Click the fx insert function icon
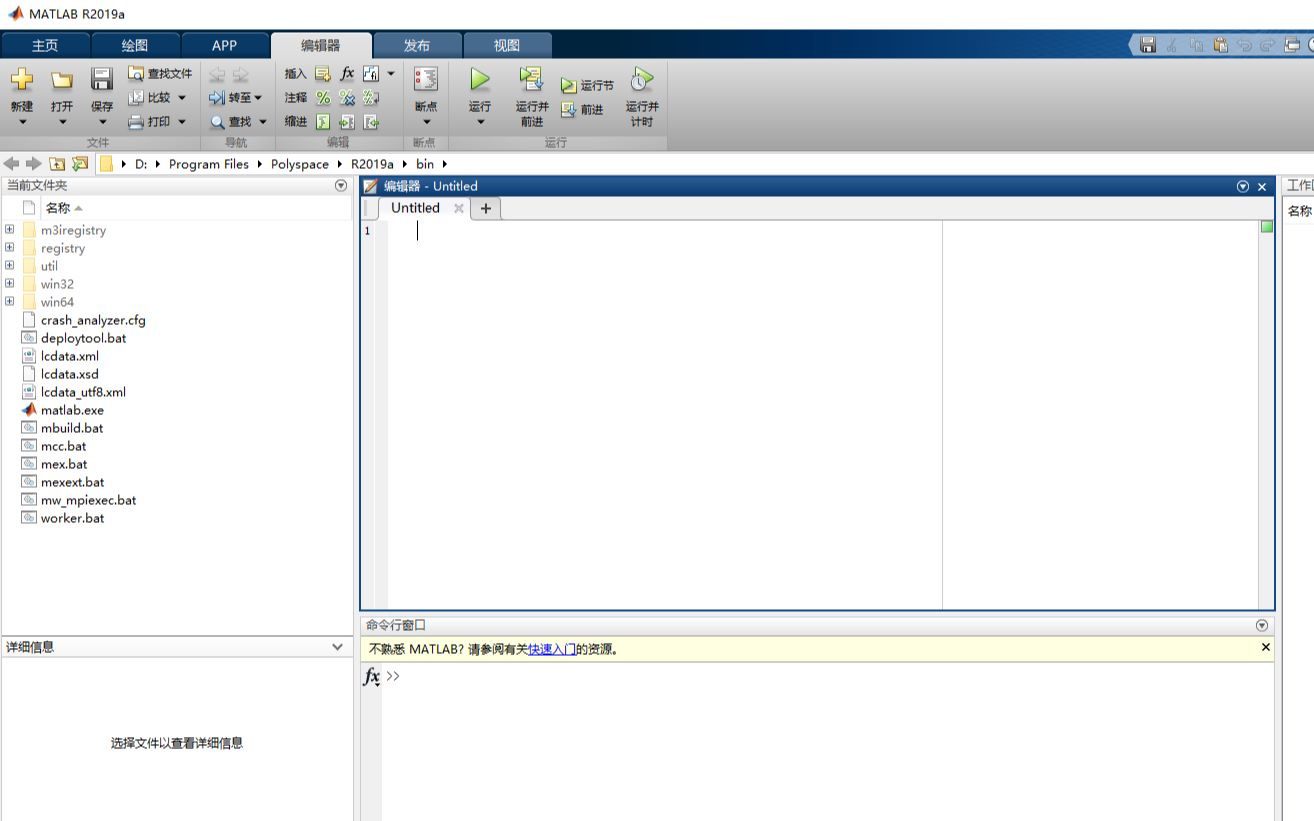The width and height of the screenshot is (1314, 821). 347,73
